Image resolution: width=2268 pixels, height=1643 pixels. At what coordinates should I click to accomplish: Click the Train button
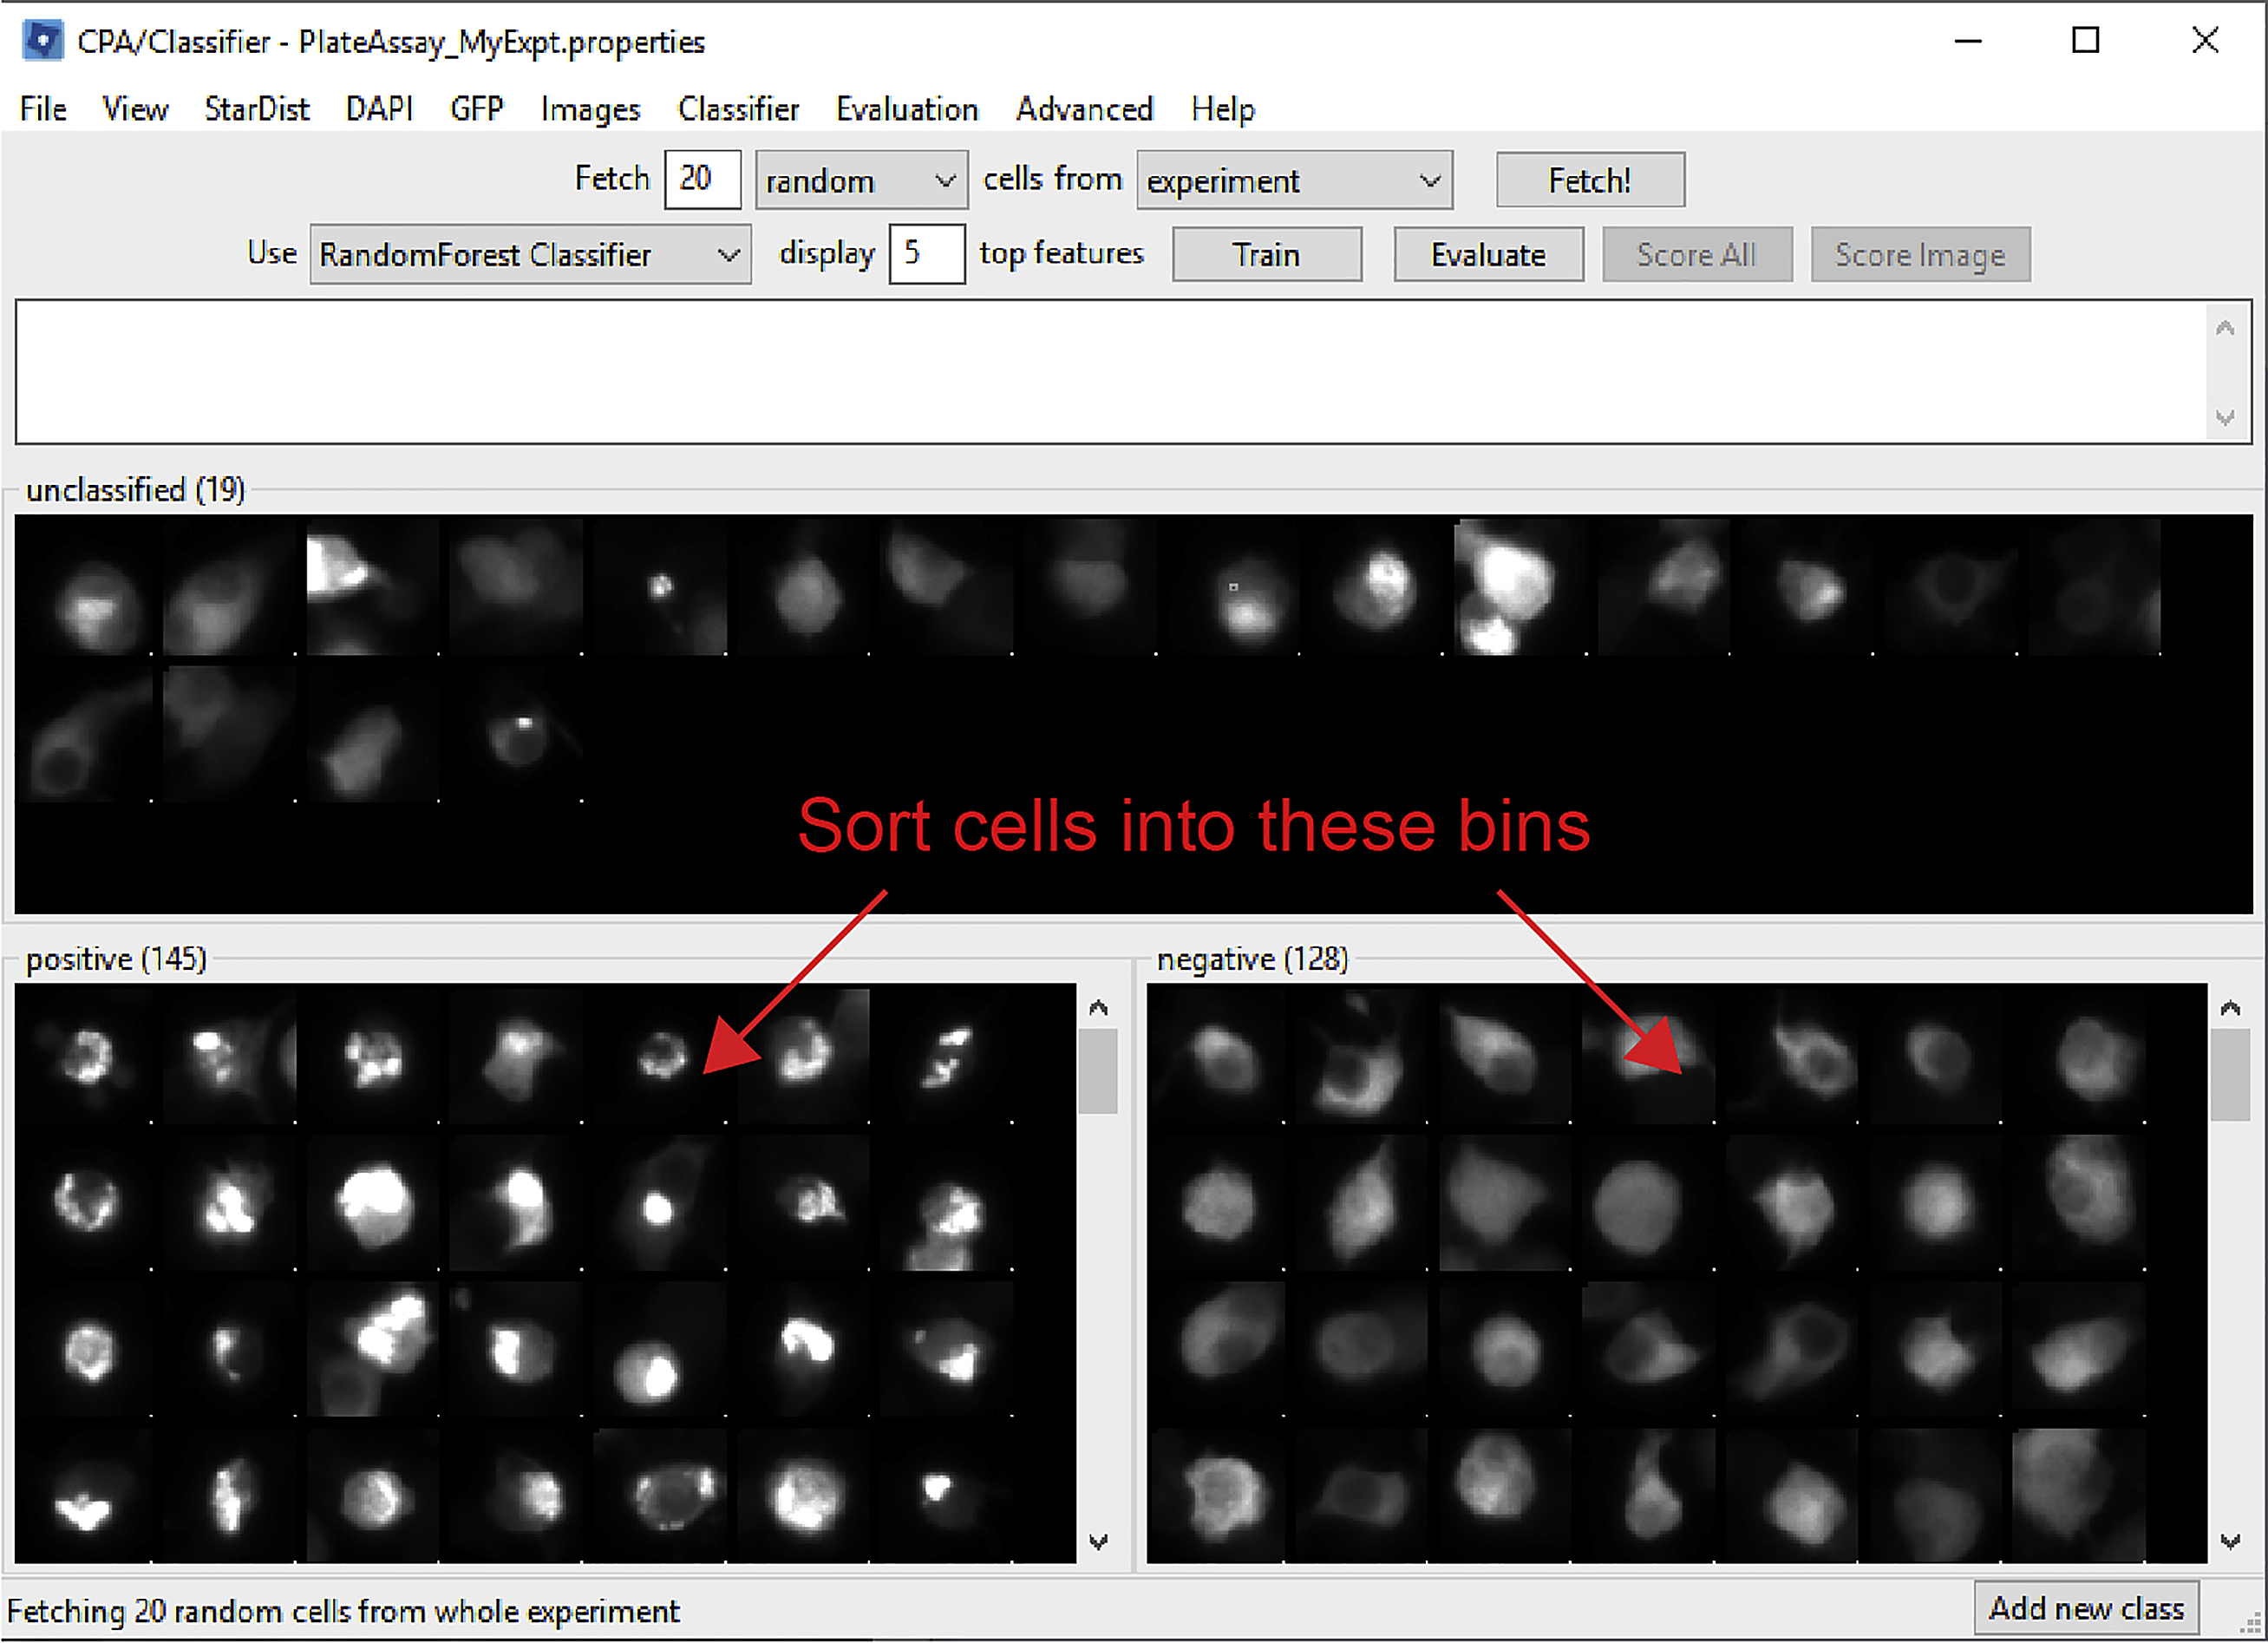coord(1266,254)
